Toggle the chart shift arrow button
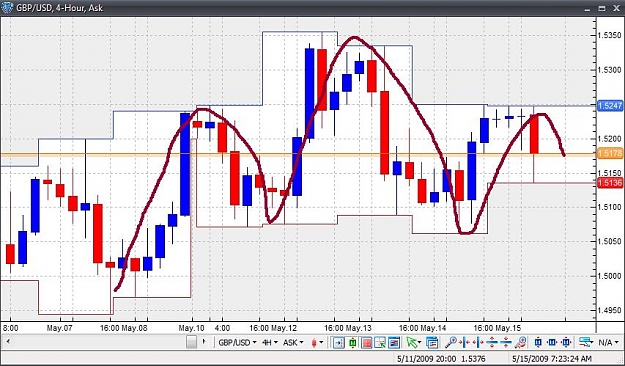 coord(339,342)
